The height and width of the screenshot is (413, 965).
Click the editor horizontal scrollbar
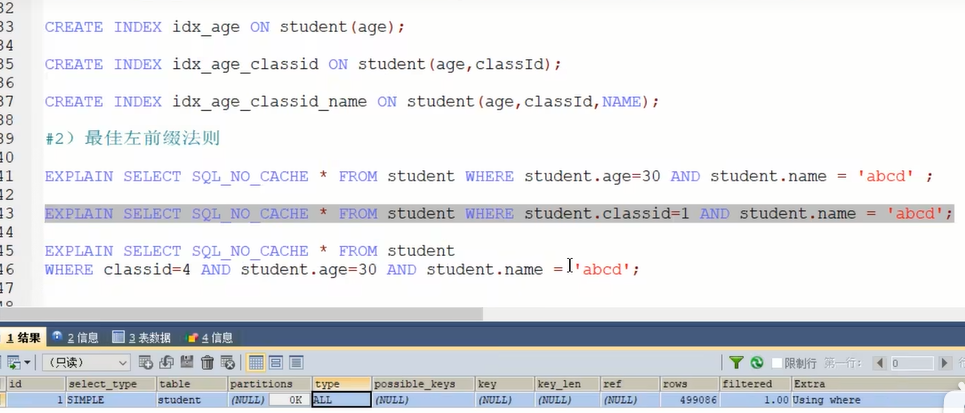tap(241, 314)
